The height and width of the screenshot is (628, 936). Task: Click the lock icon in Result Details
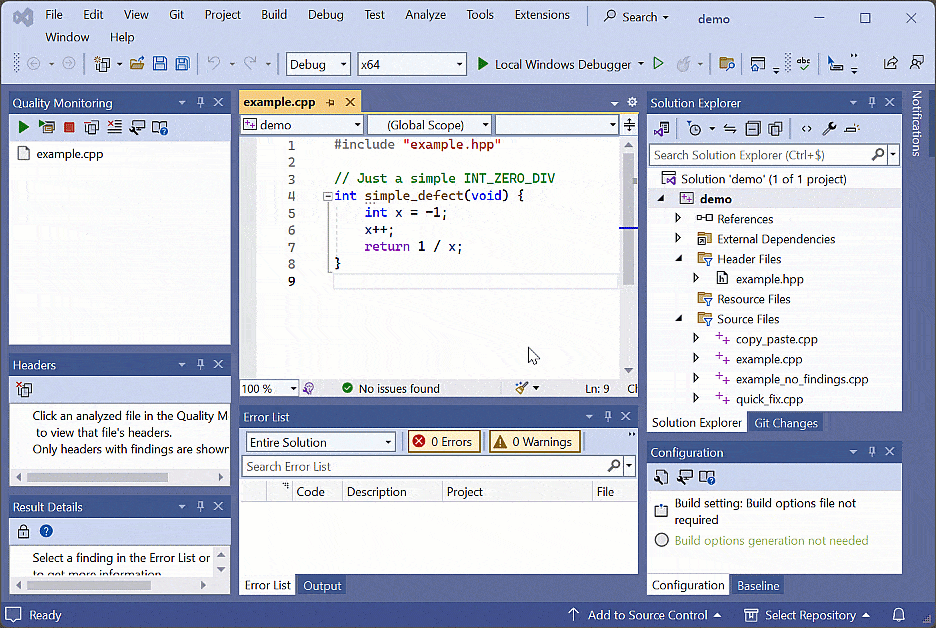tap(23, 531)
